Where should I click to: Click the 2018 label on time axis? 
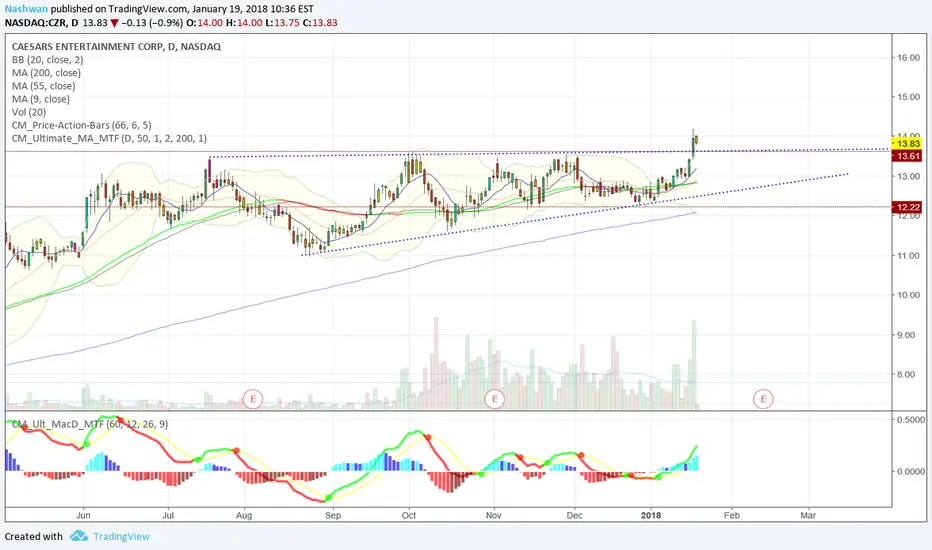click(x=651, y=515)
